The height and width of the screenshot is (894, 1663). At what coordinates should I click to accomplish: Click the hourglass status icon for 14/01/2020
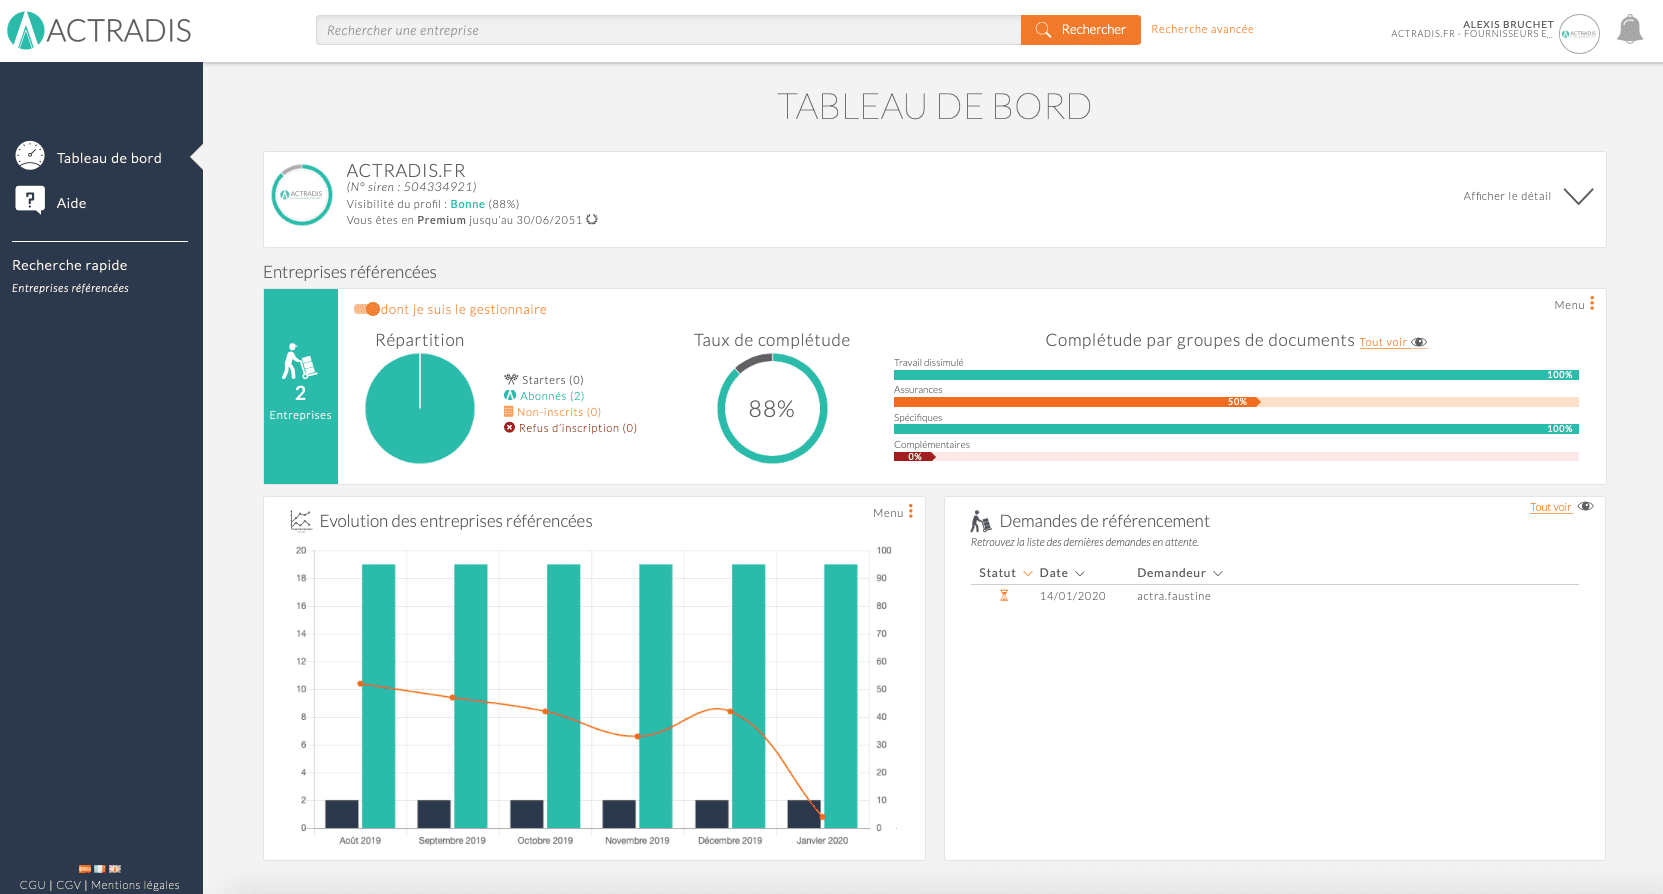pos(1004,595)
